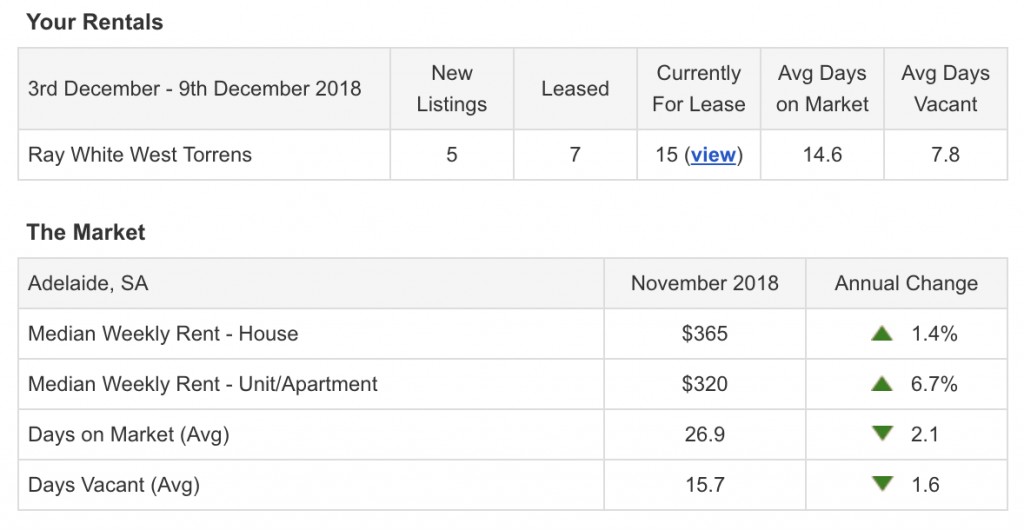Click the Annual Change column header

pos(906,283)
